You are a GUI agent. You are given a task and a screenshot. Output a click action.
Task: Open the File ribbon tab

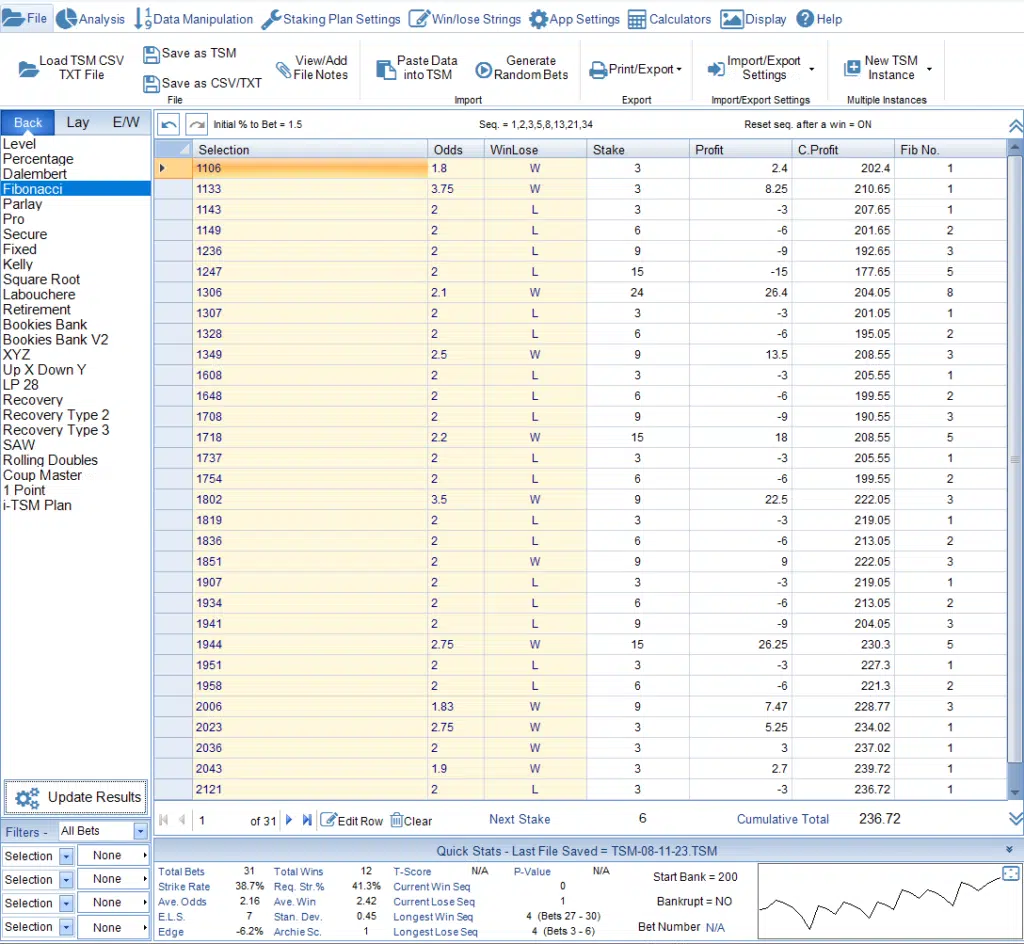(25, 18)
